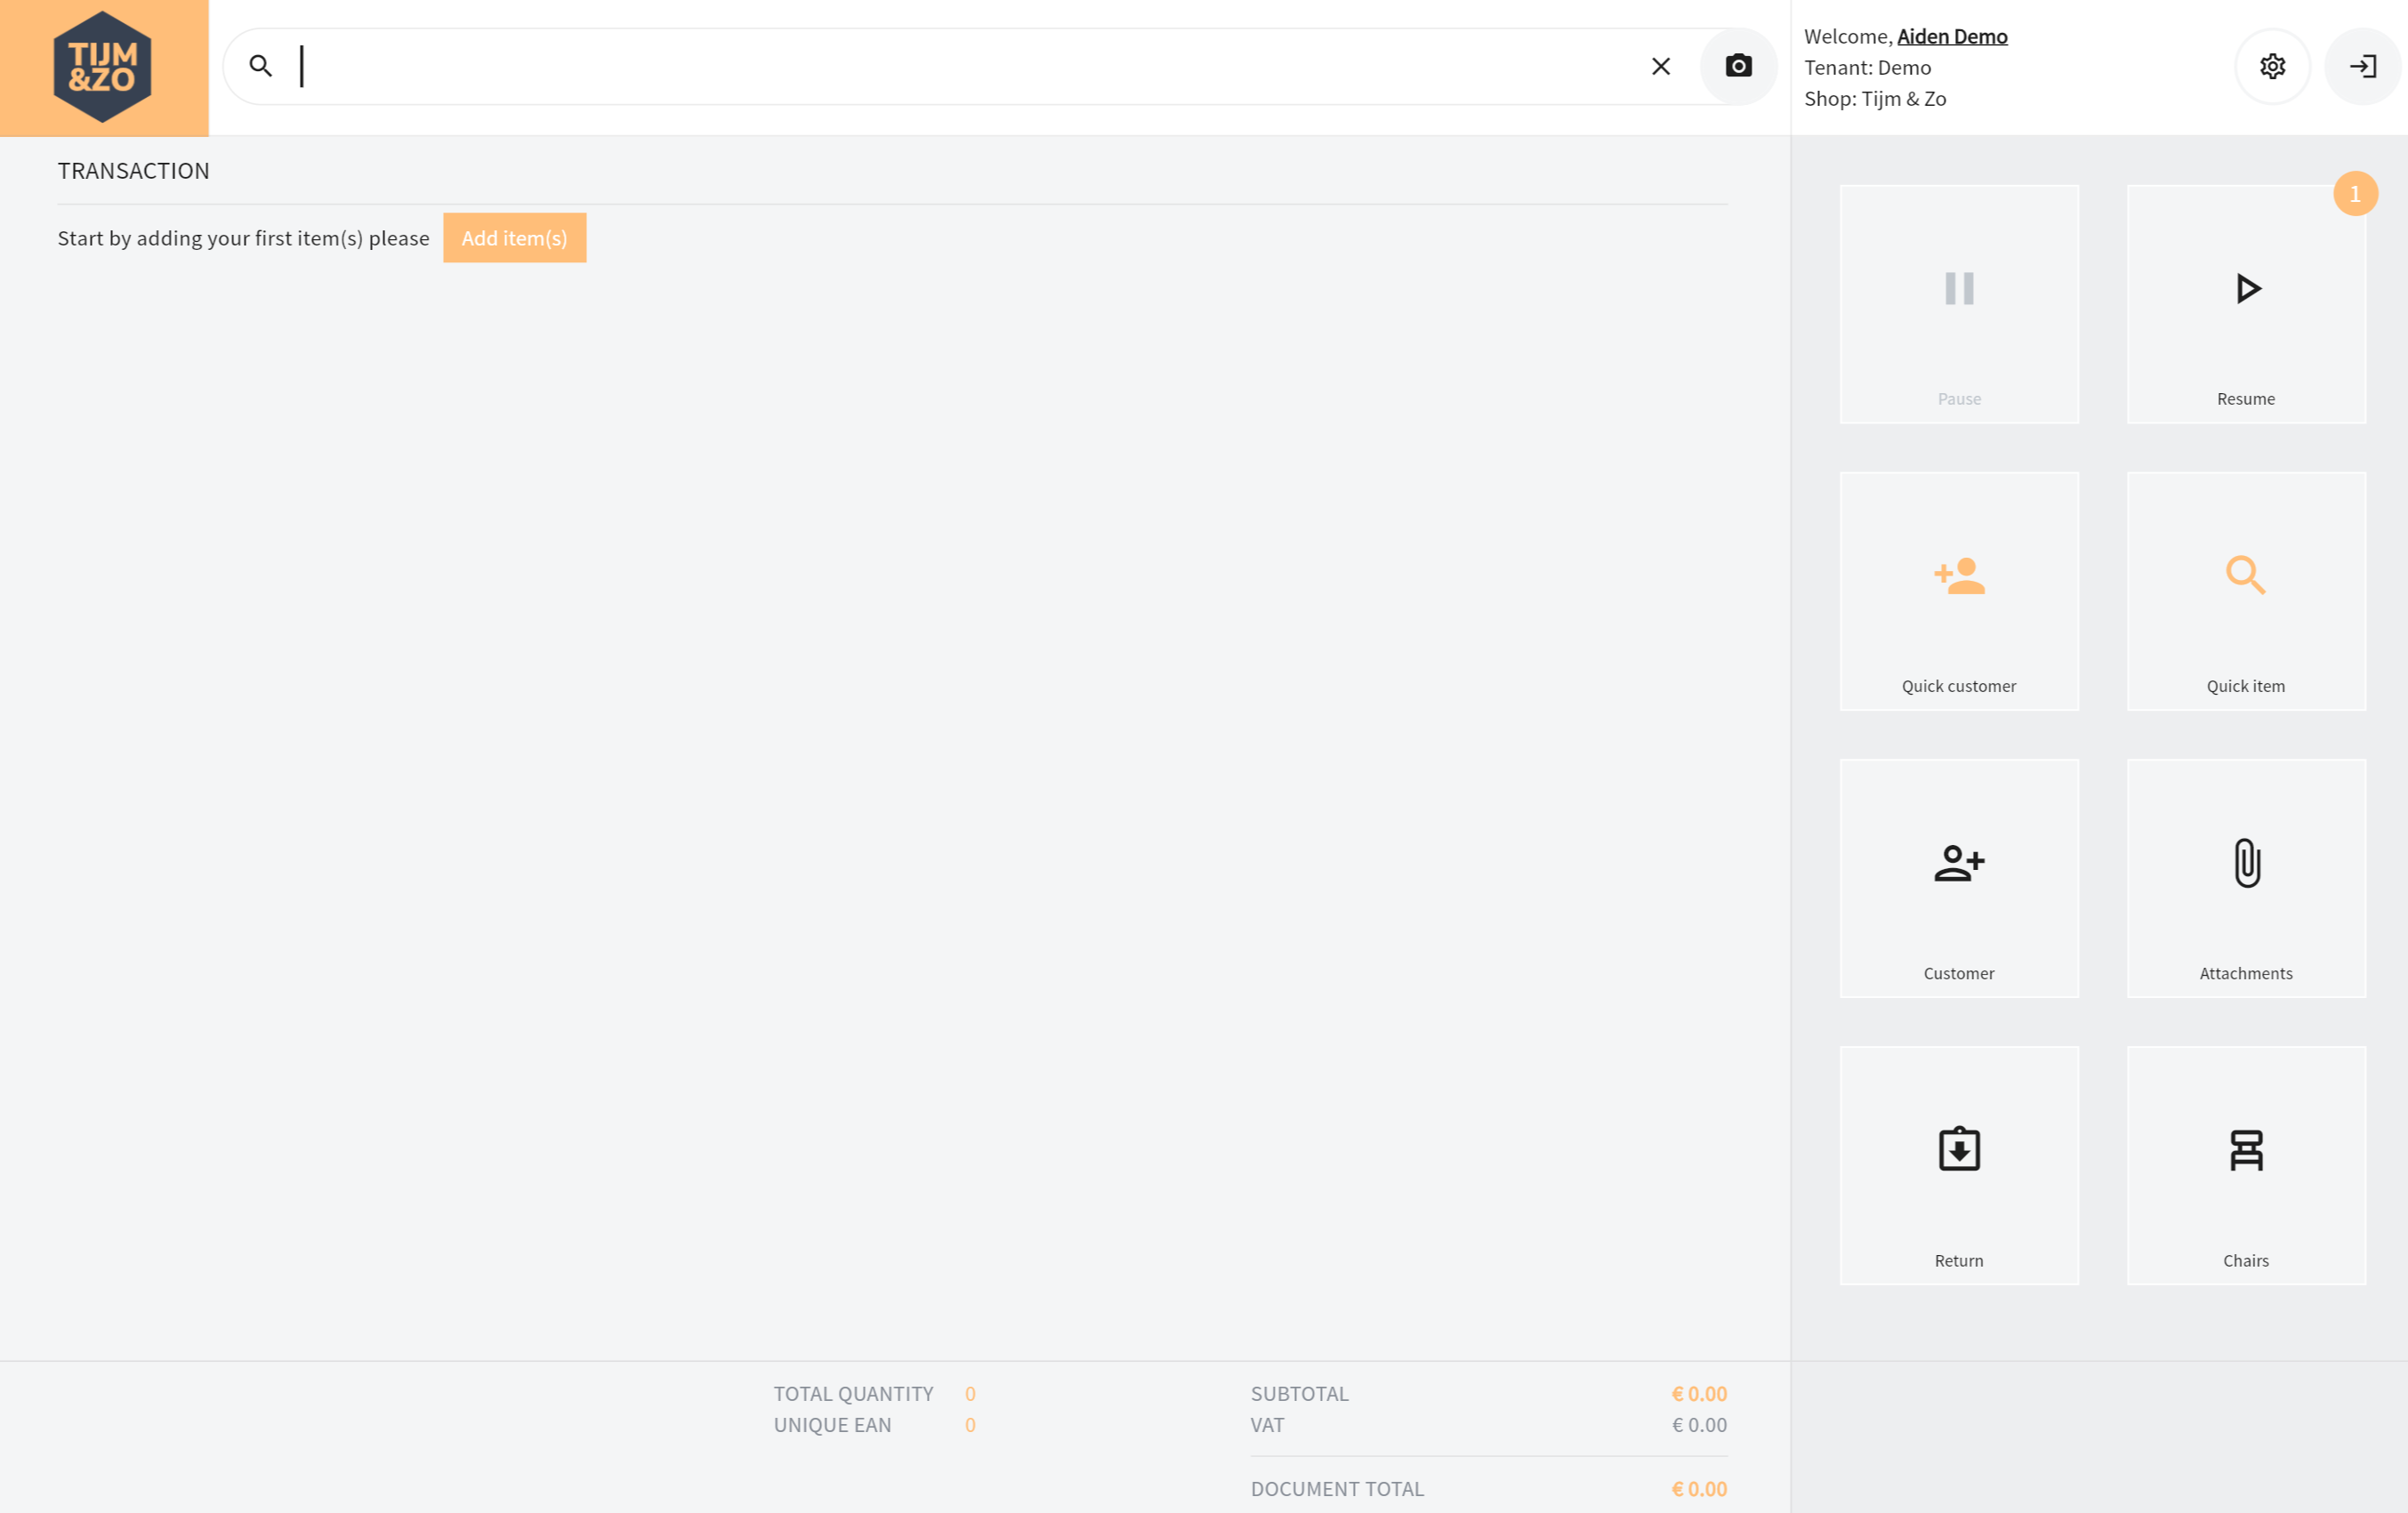
Task: Select the Customer tile
Action: [1958, 878]
